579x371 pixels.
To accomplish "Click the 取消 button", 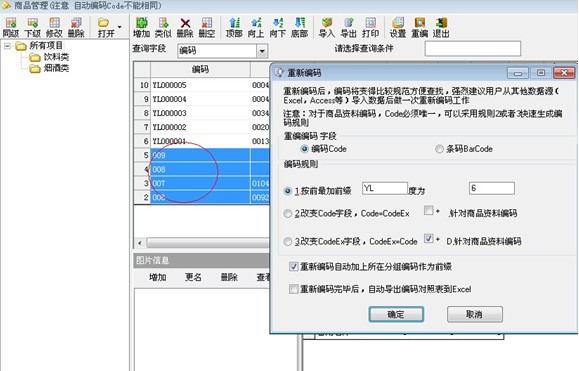I will pos(474,314).
